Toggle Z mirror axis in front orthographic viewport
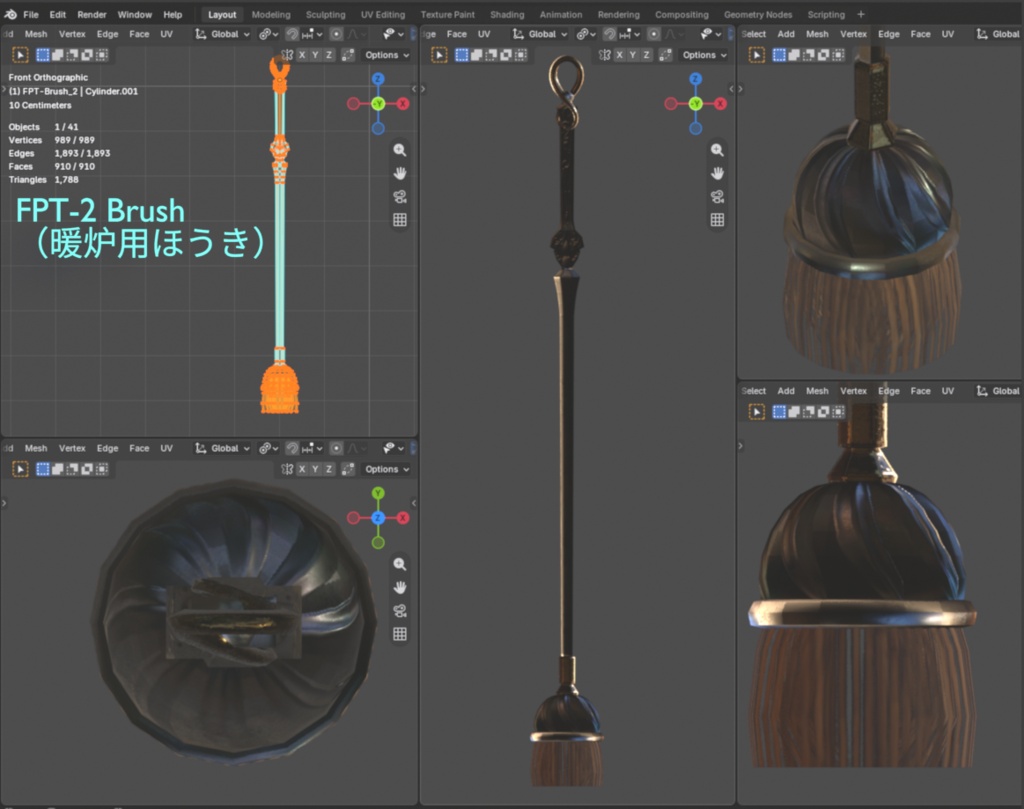 pos(328,55)
